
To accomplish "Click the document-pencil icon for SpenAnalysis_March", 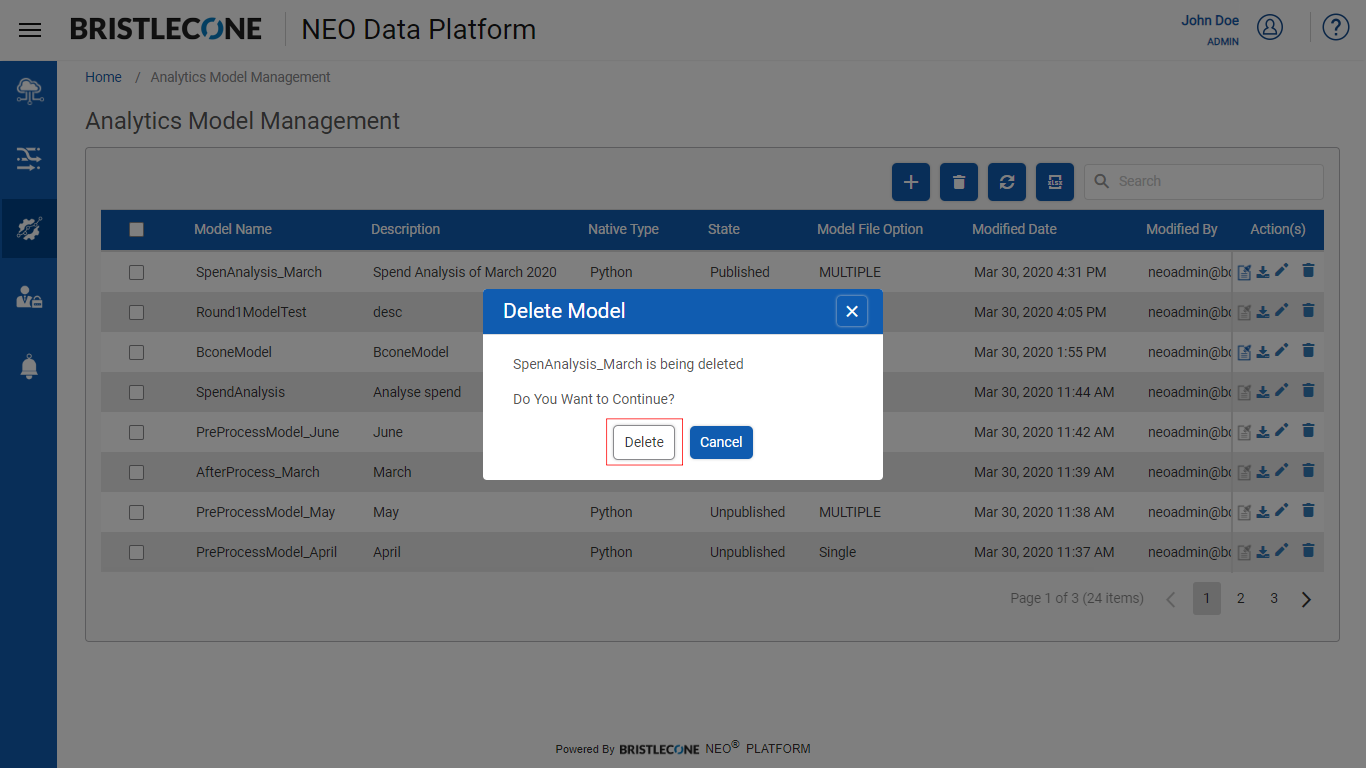I will tap(1244, 272).
